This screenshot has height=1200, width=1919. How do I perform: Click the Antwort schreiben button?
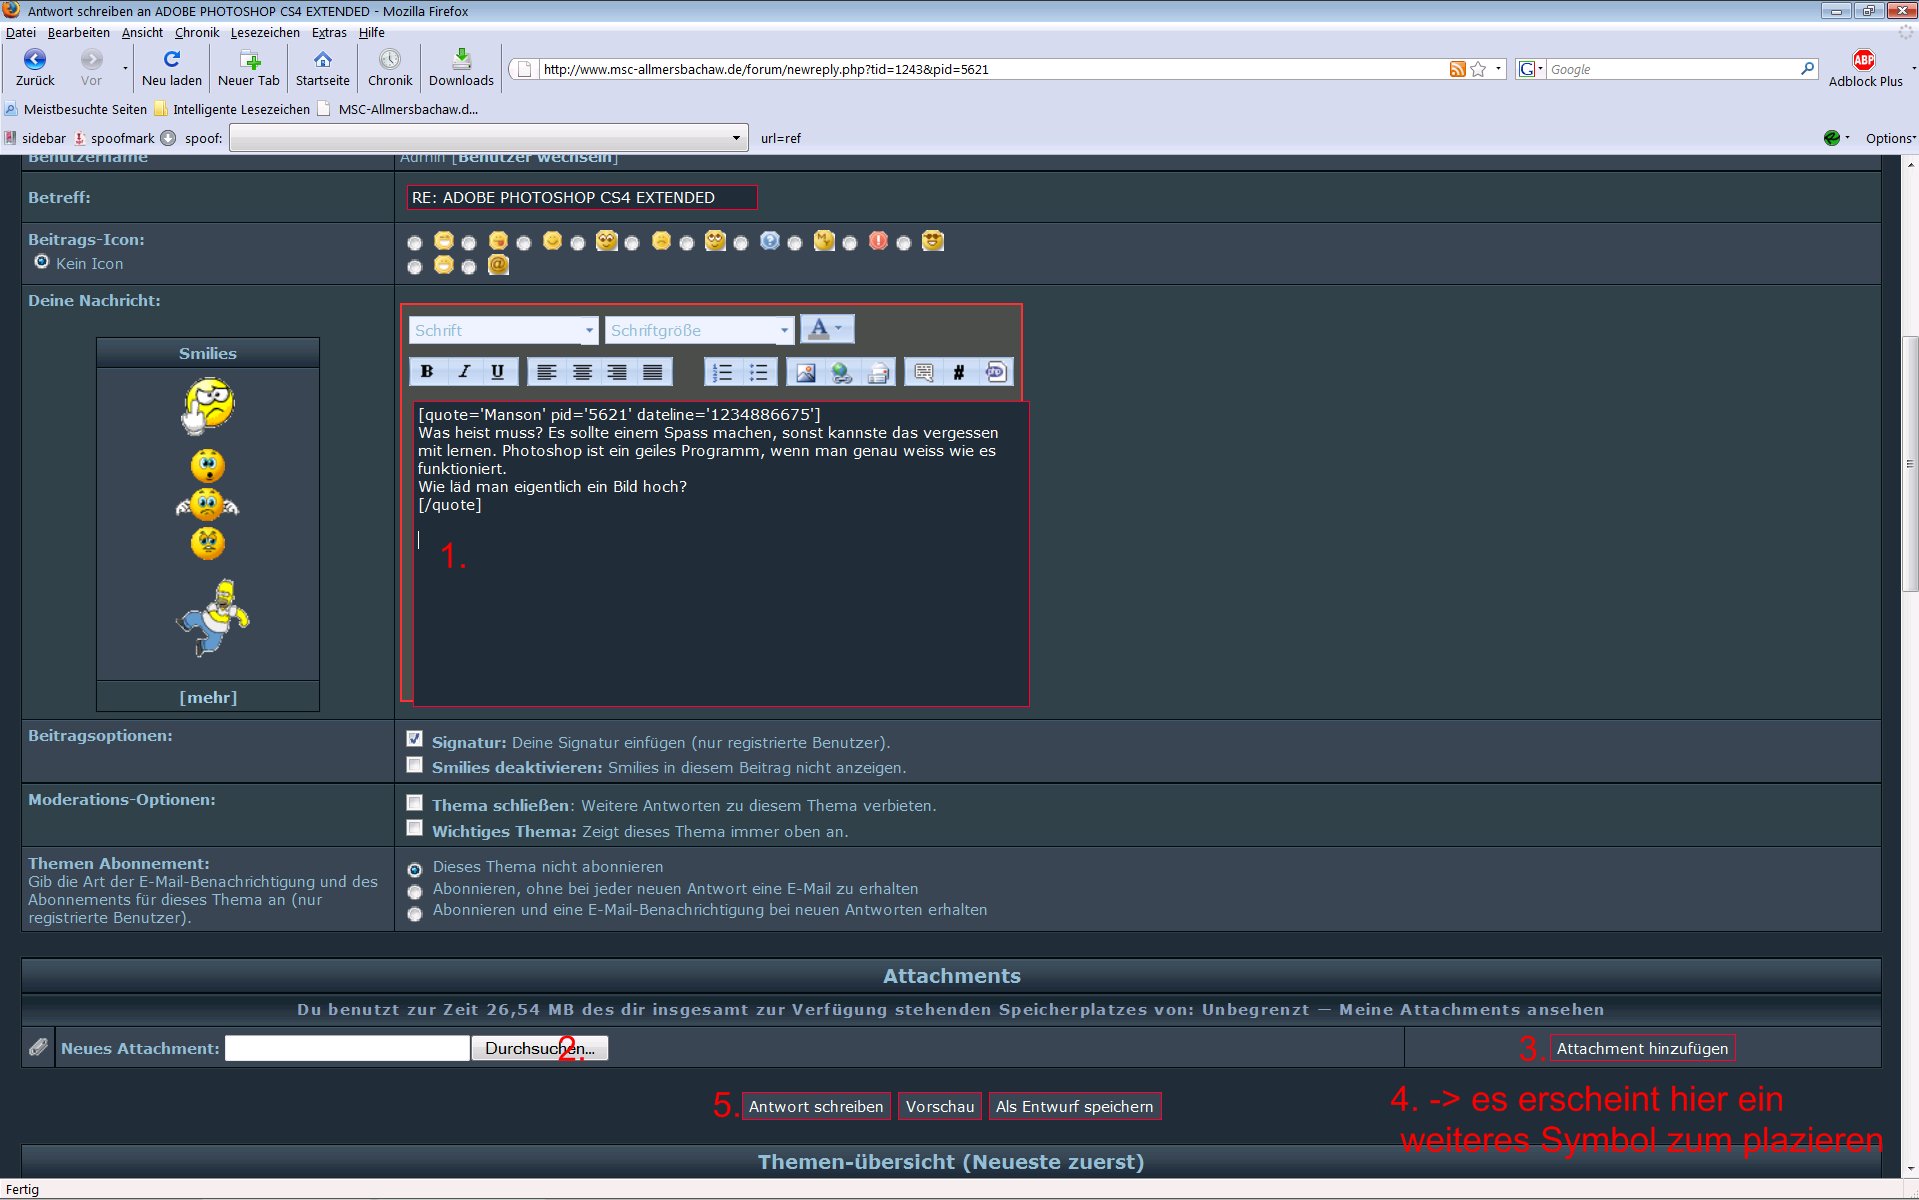[x=815, y=1106]
